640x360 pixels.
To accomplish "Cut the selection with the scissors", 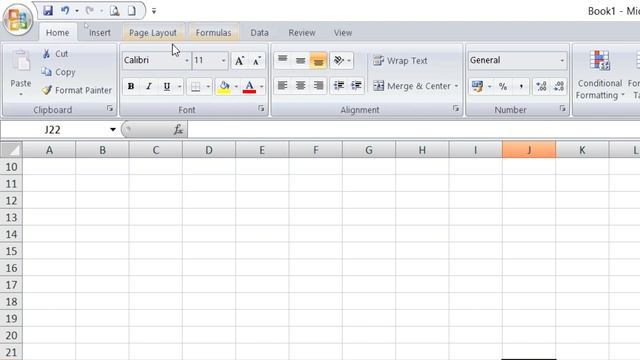I will click(x=55, y=54).
